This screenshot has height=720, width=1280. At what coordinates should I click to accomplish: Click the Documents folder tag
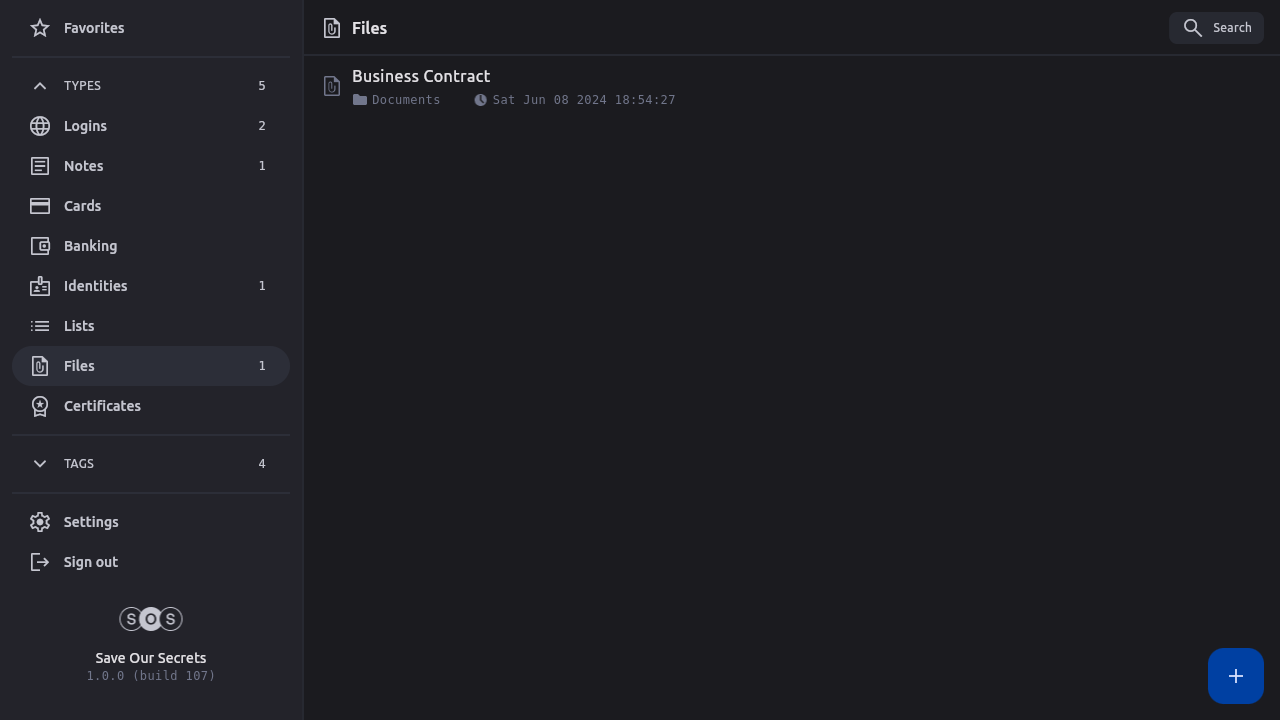397,100
